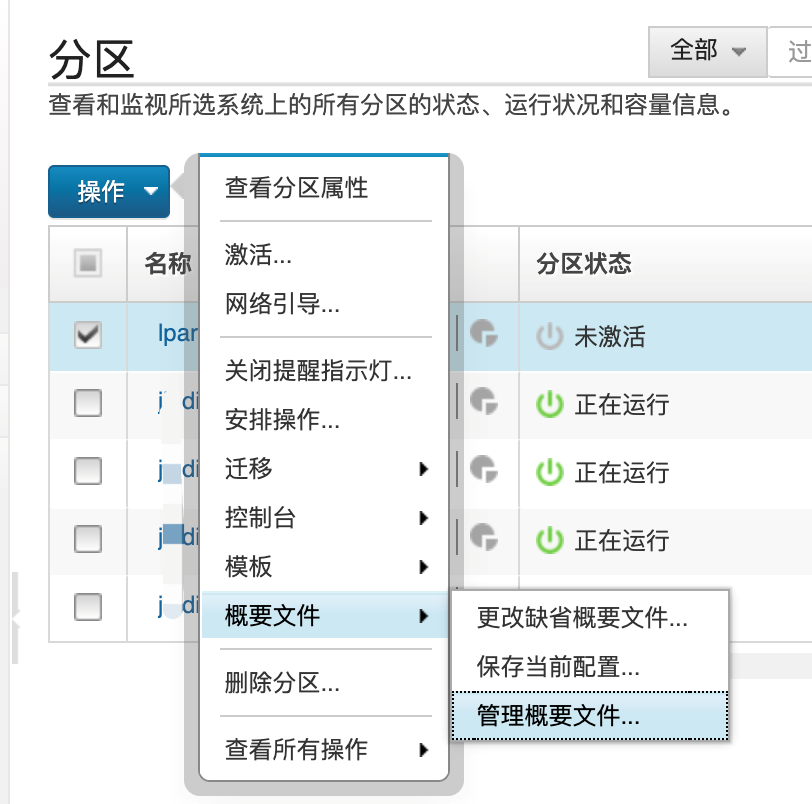The height and width of the screenshot is (804, 812).
Task: Click the grey power icon beside 未激活
Action: (x=550, y=337)
